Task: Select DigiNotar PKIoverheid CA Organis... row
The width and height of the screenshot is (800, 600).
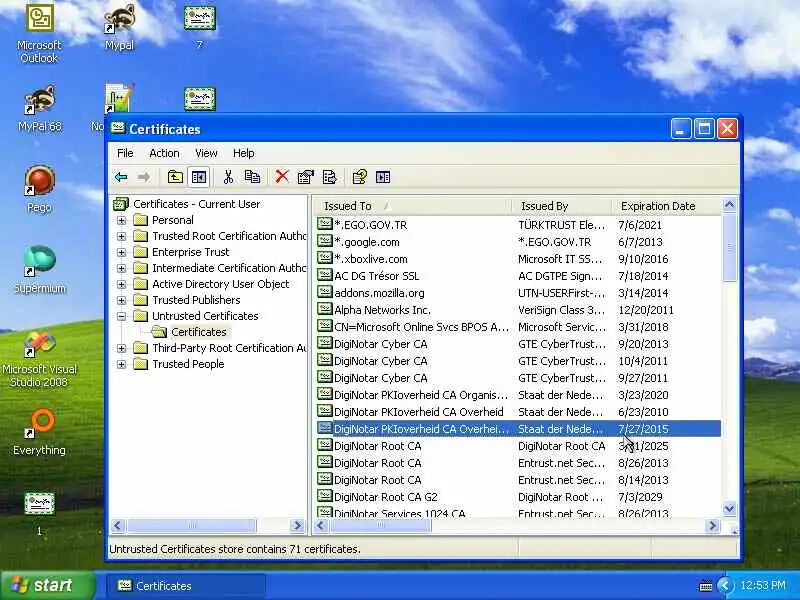Action: click(x=518, y=395)
